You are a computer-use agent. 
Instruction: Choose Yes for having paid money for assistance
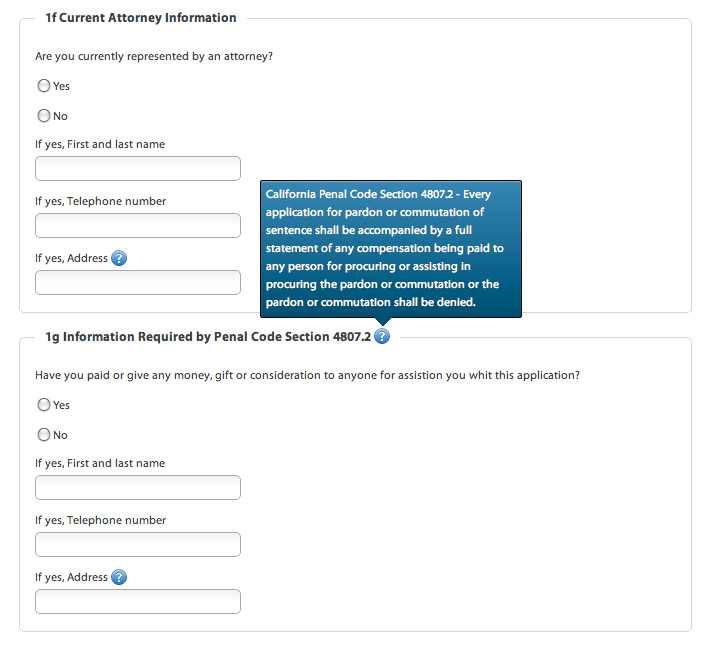click(44, 405)
